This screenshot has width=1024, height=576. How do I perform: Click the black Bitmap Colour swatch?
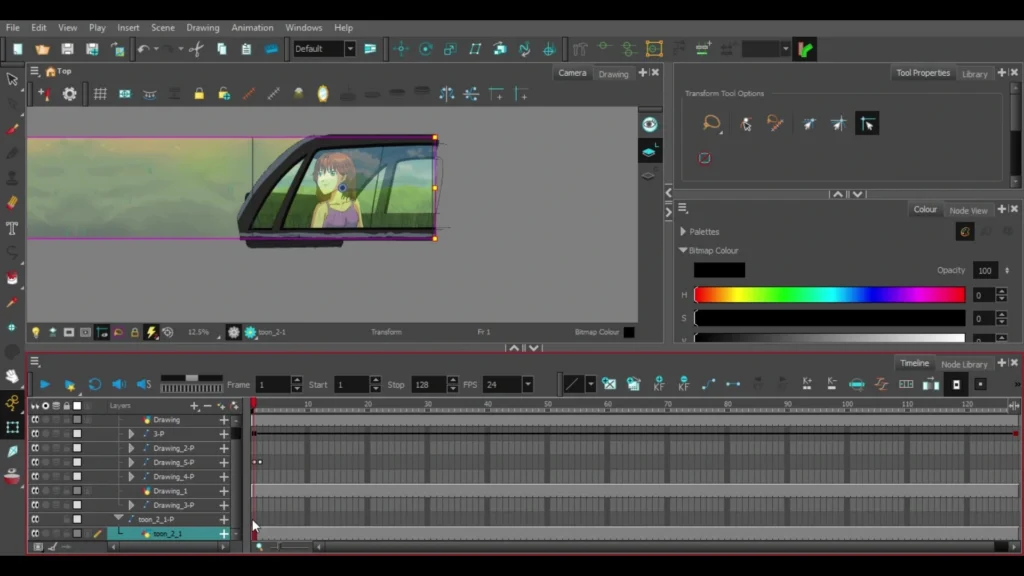[x=719, y=270]
